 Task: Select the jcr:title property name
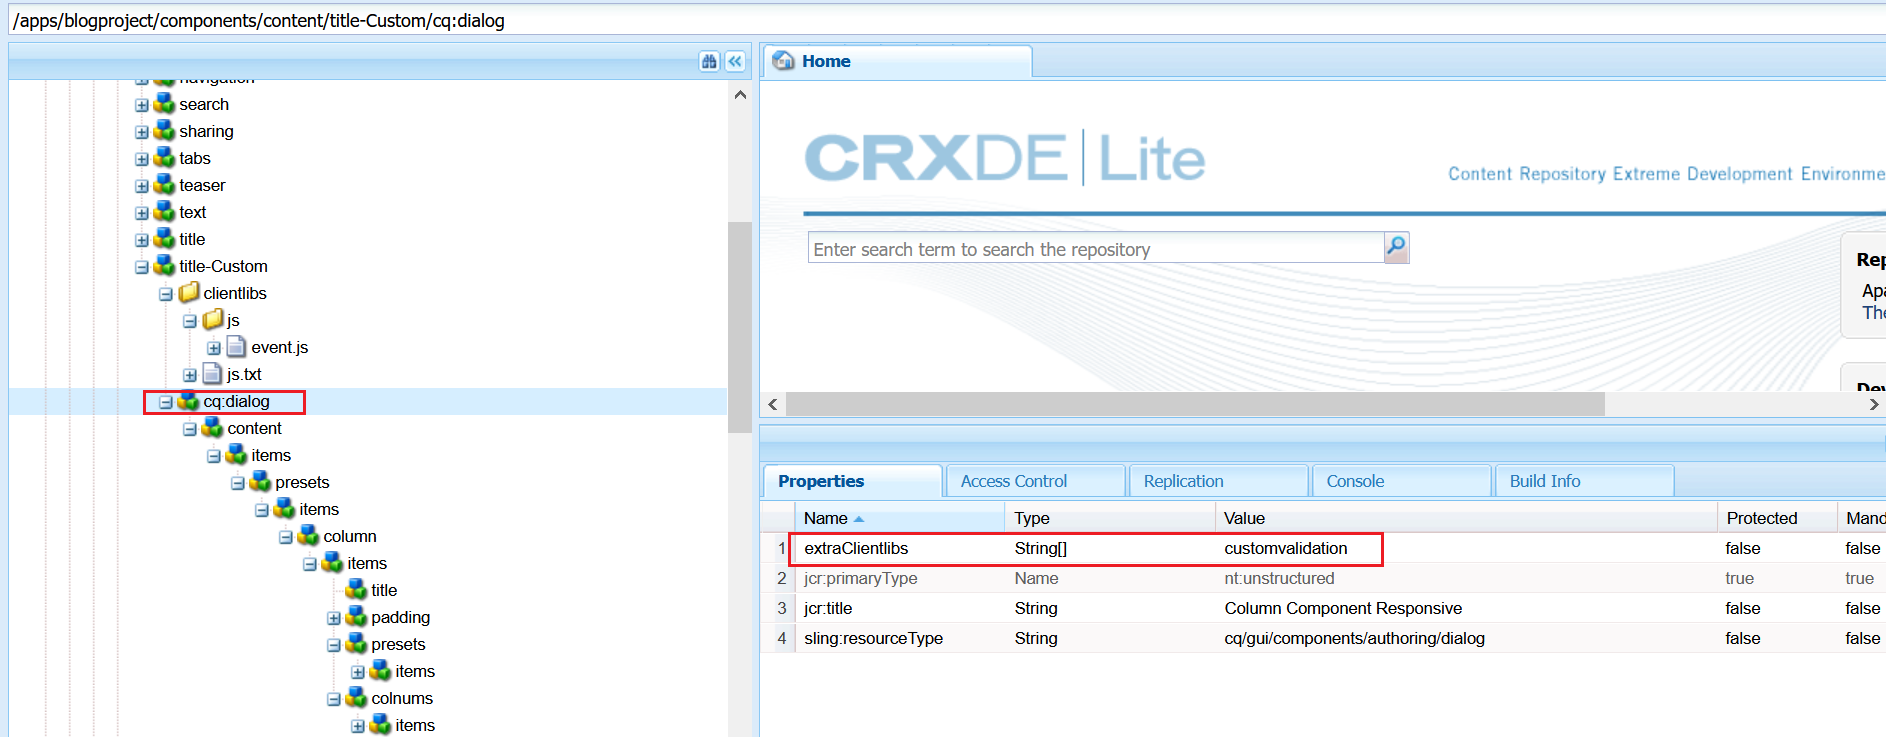point(828,608)
